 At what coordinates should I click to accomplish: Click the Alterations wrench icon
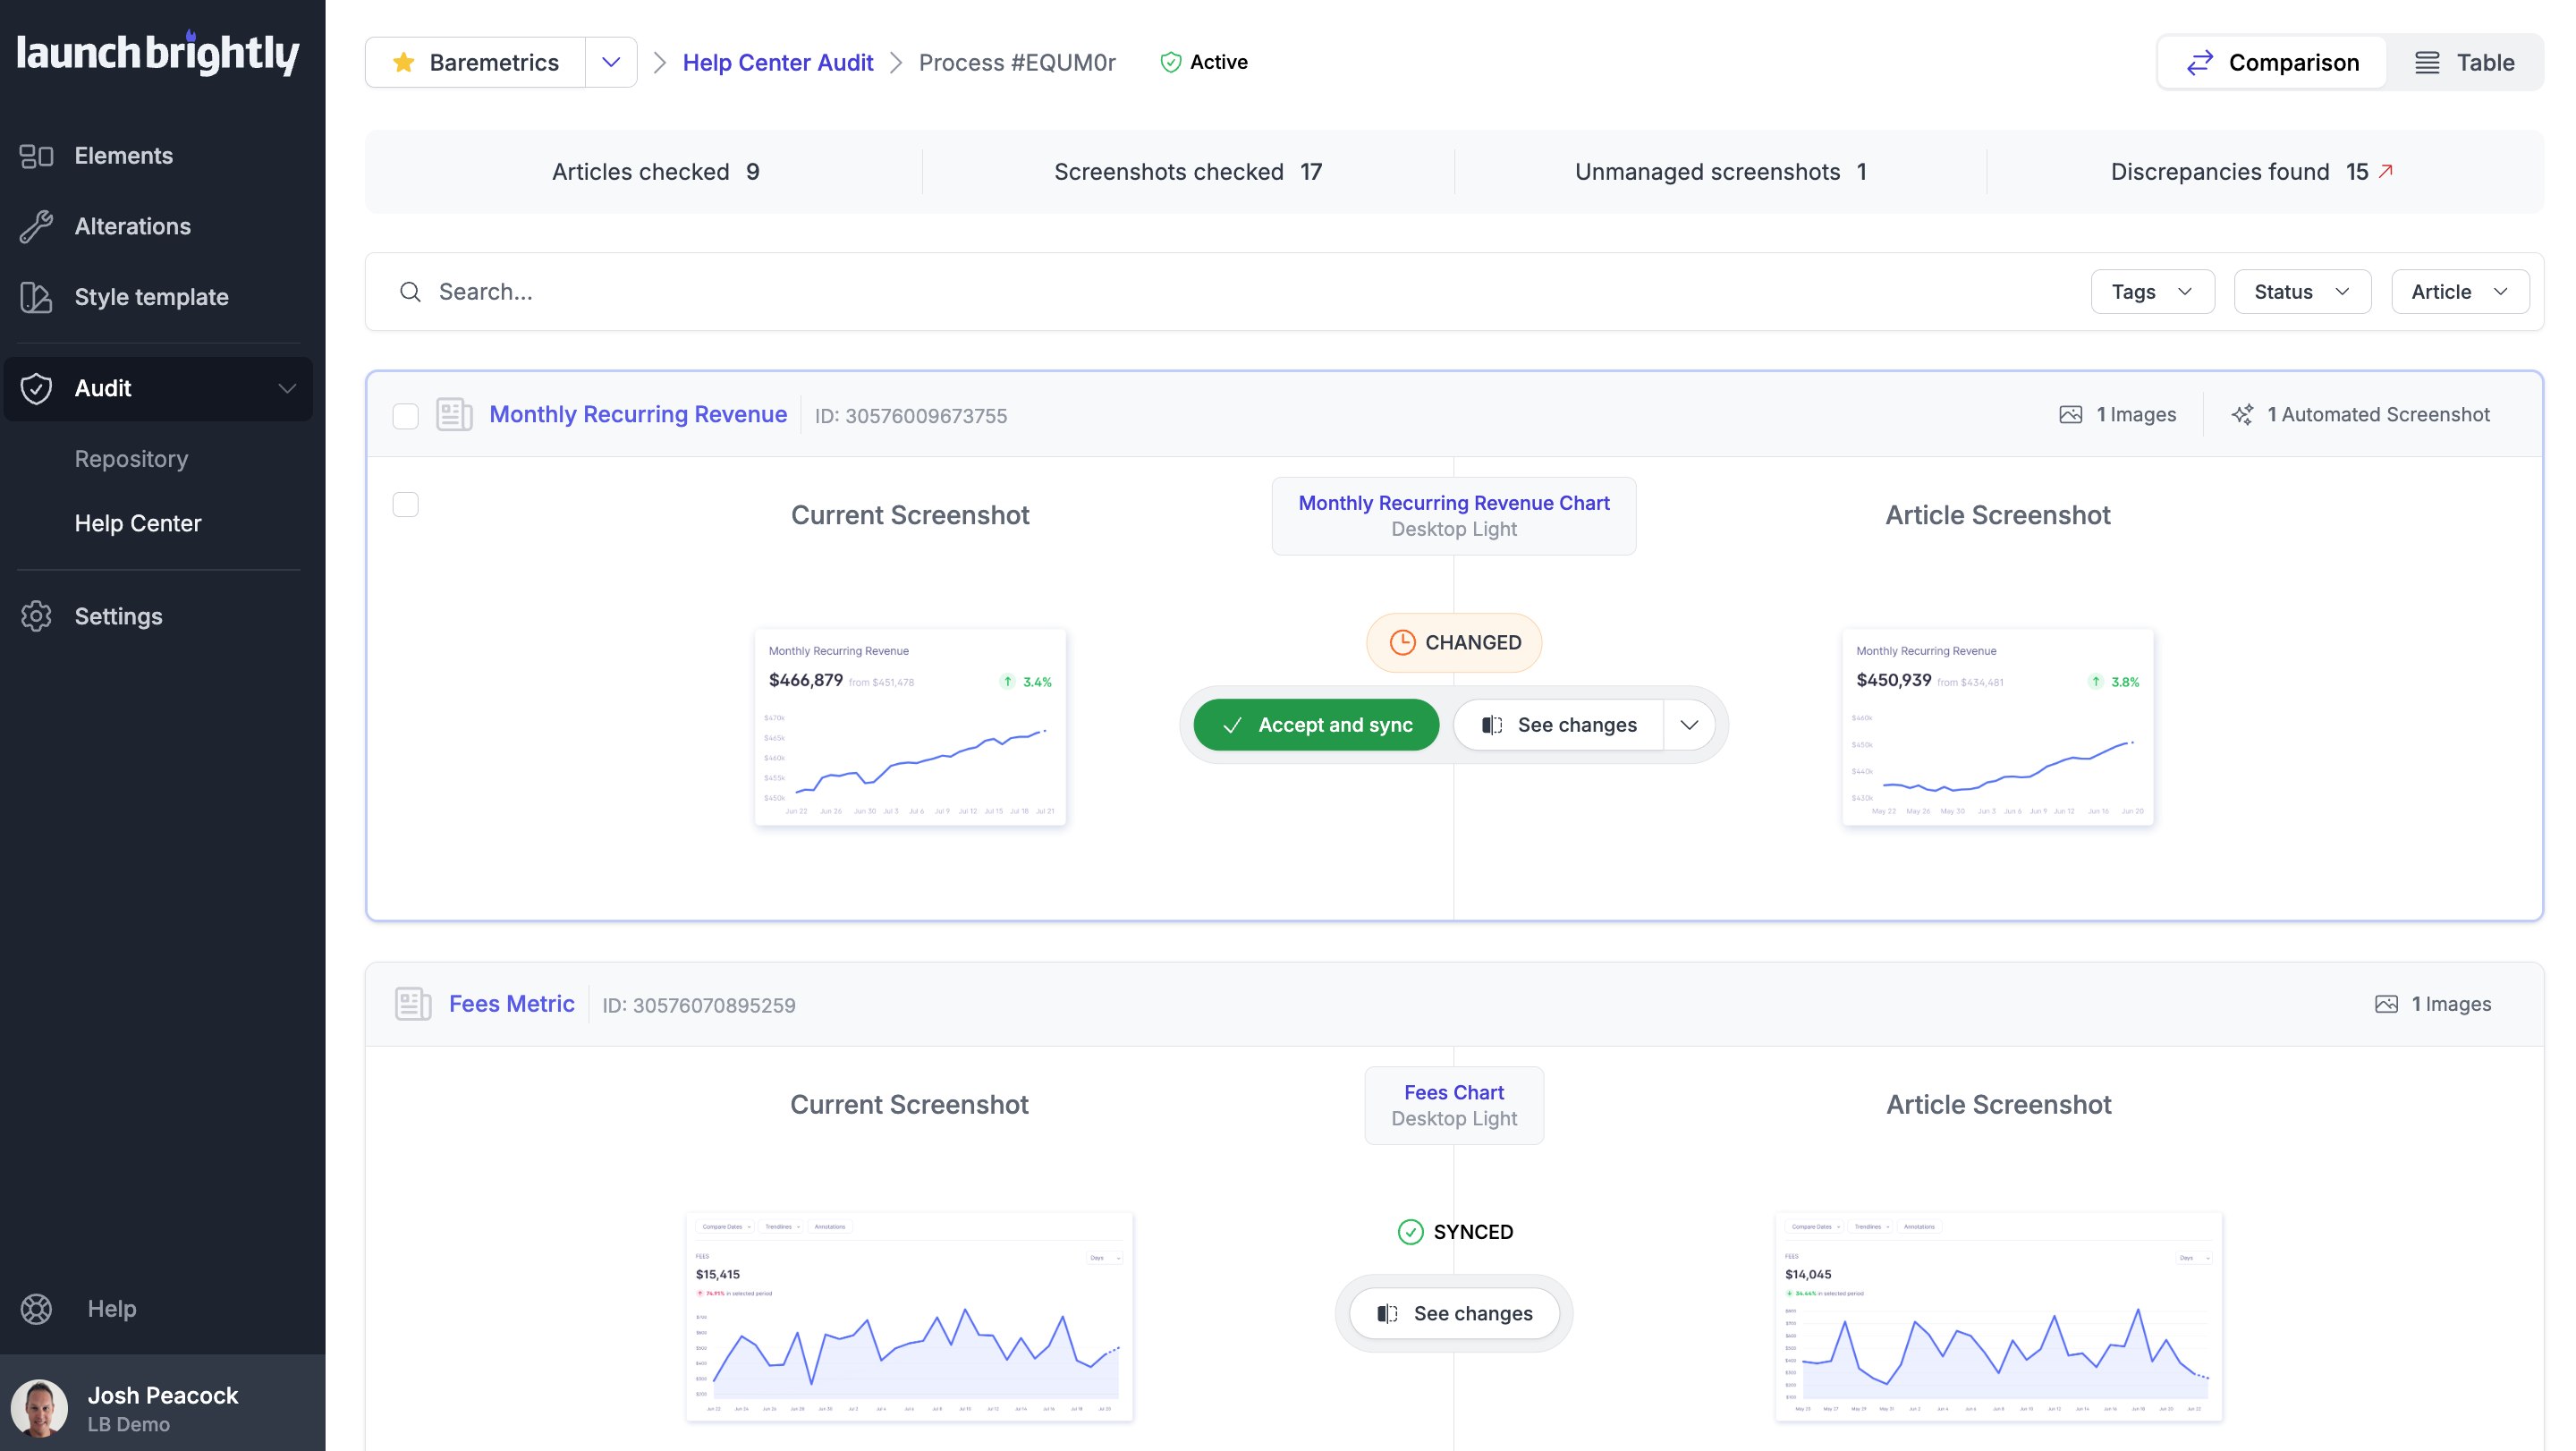click(x=36, y=226)
